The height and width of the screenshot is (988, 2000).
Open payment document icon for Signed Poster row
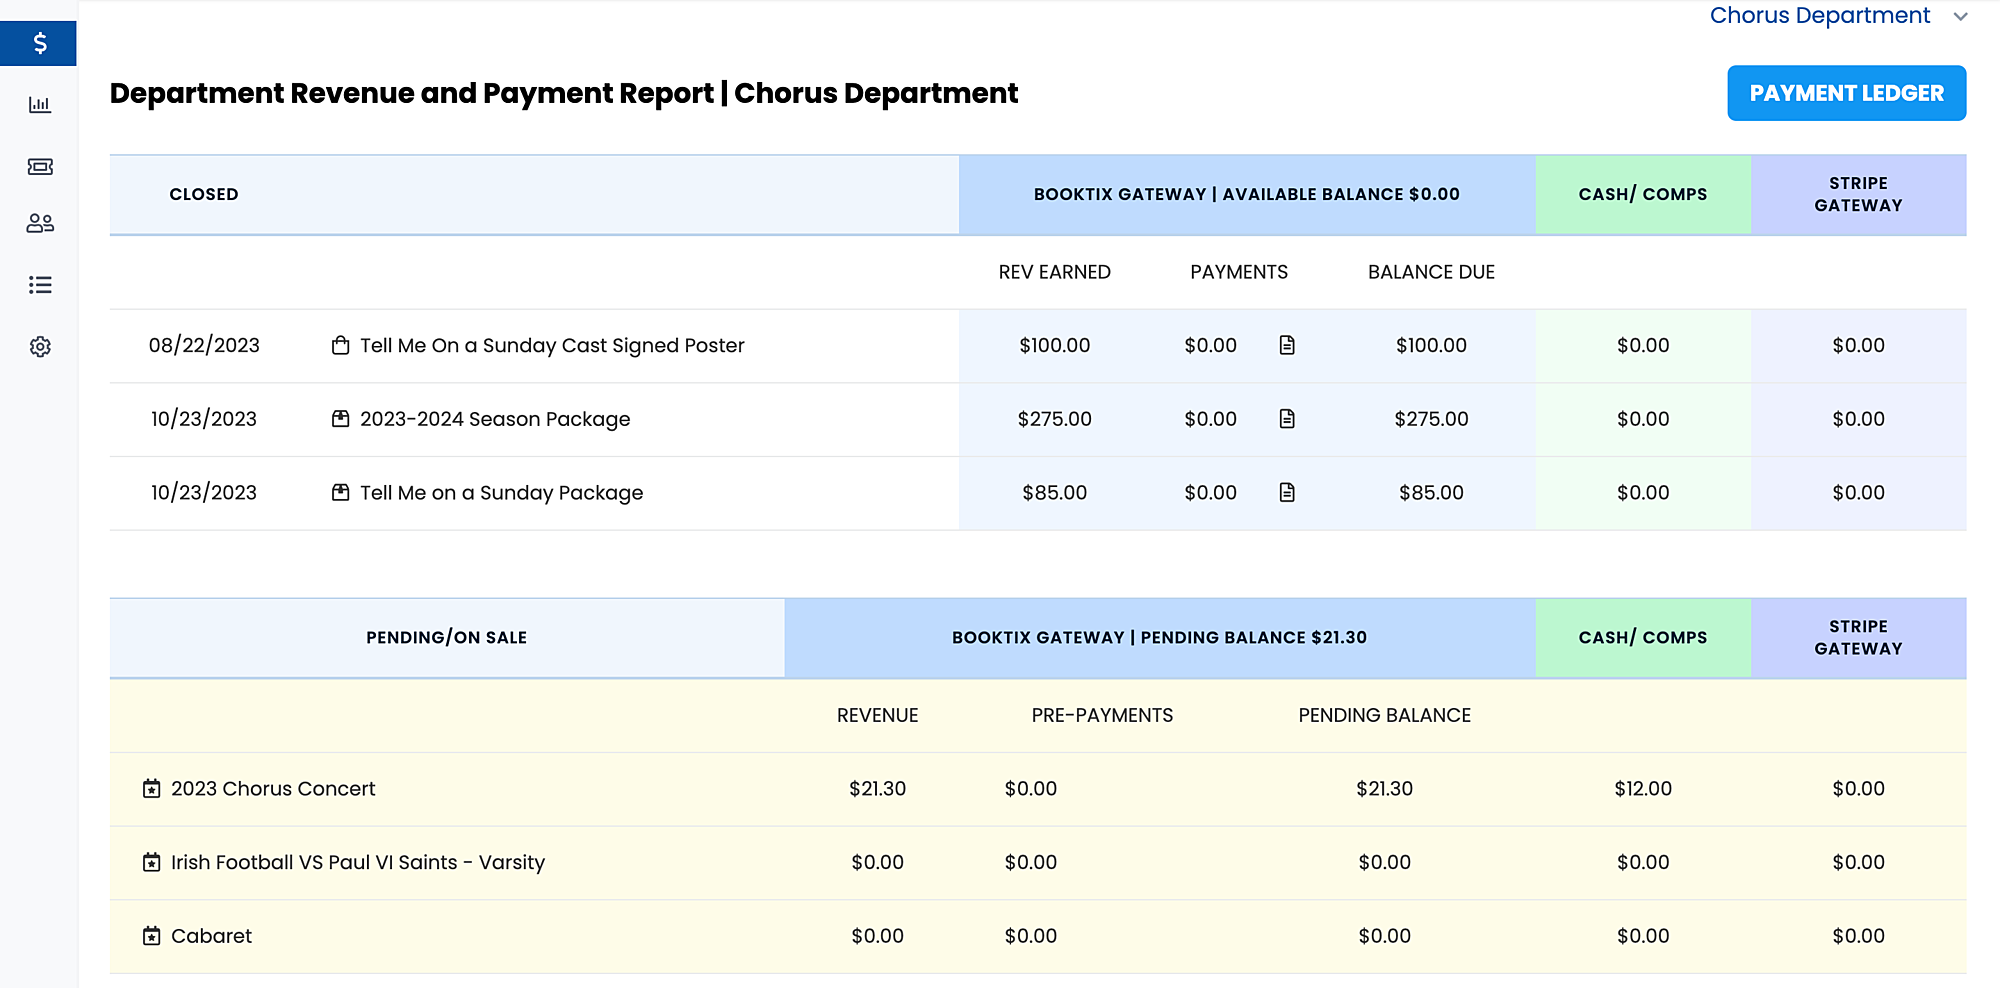point(1287,345)
